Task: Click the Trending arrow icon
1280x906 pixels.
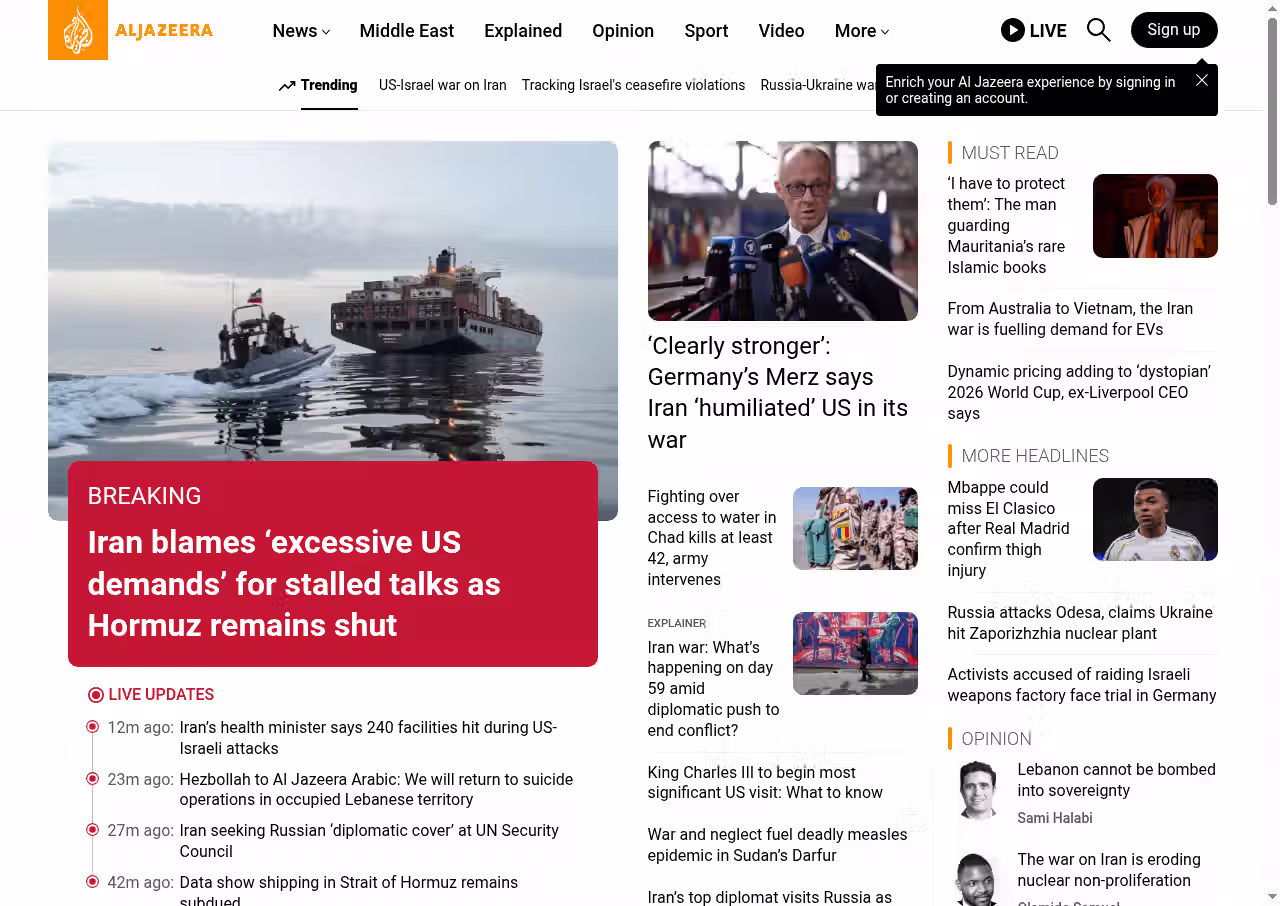Action: coord(287,86)
